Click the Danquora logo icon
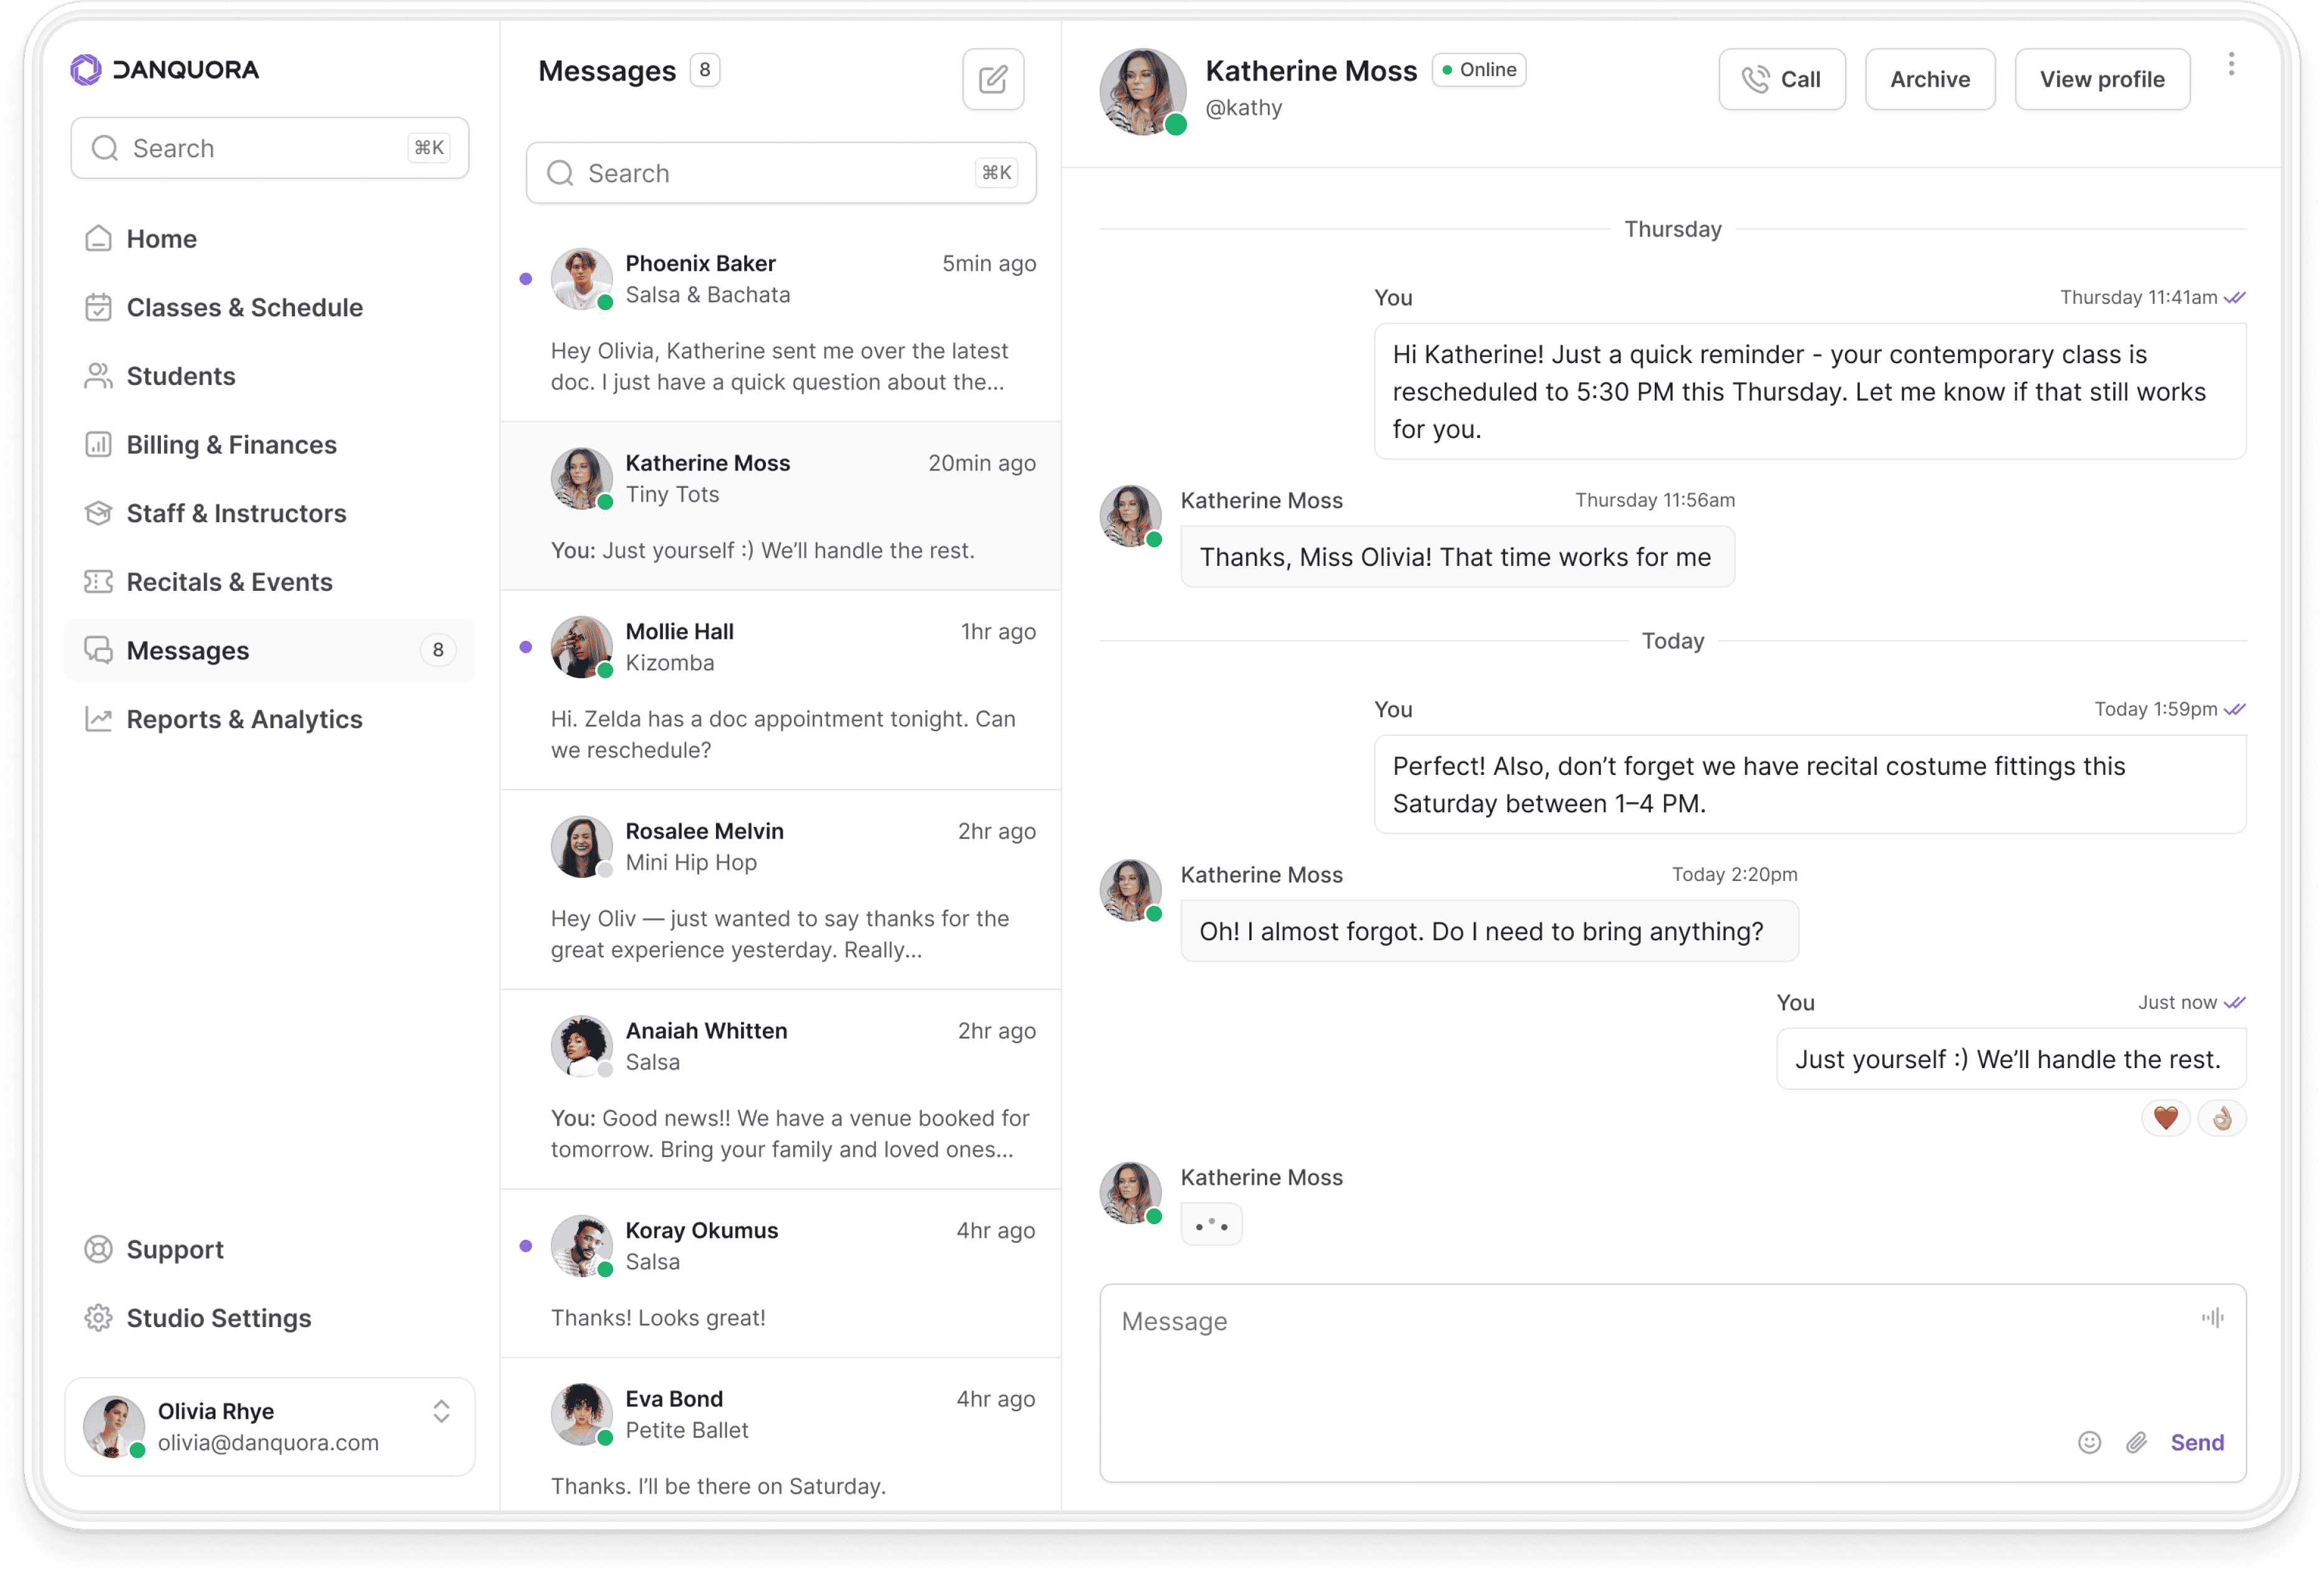This screenshot has width=2324, height=1576. [x=87, y=69]
